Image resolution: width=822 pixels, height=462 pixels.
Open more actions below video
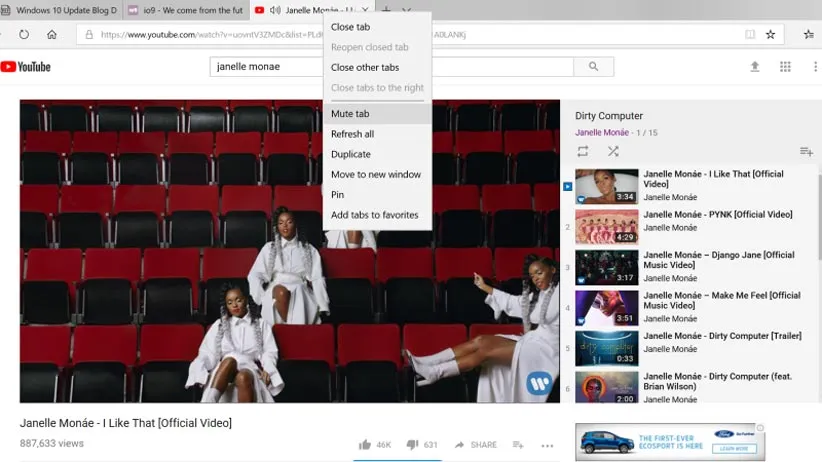pyautogui.click(x=547, y=445)
